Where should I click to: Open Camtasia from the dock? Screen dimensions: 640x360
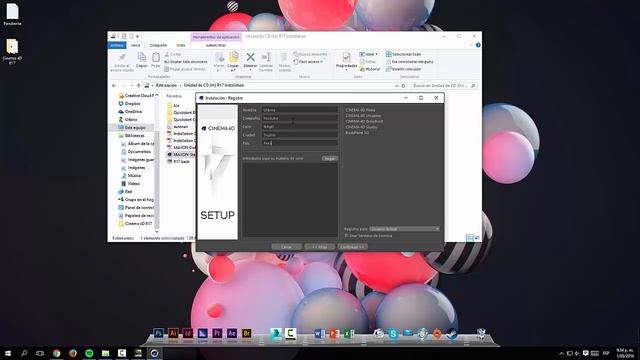tap(290, 333)
